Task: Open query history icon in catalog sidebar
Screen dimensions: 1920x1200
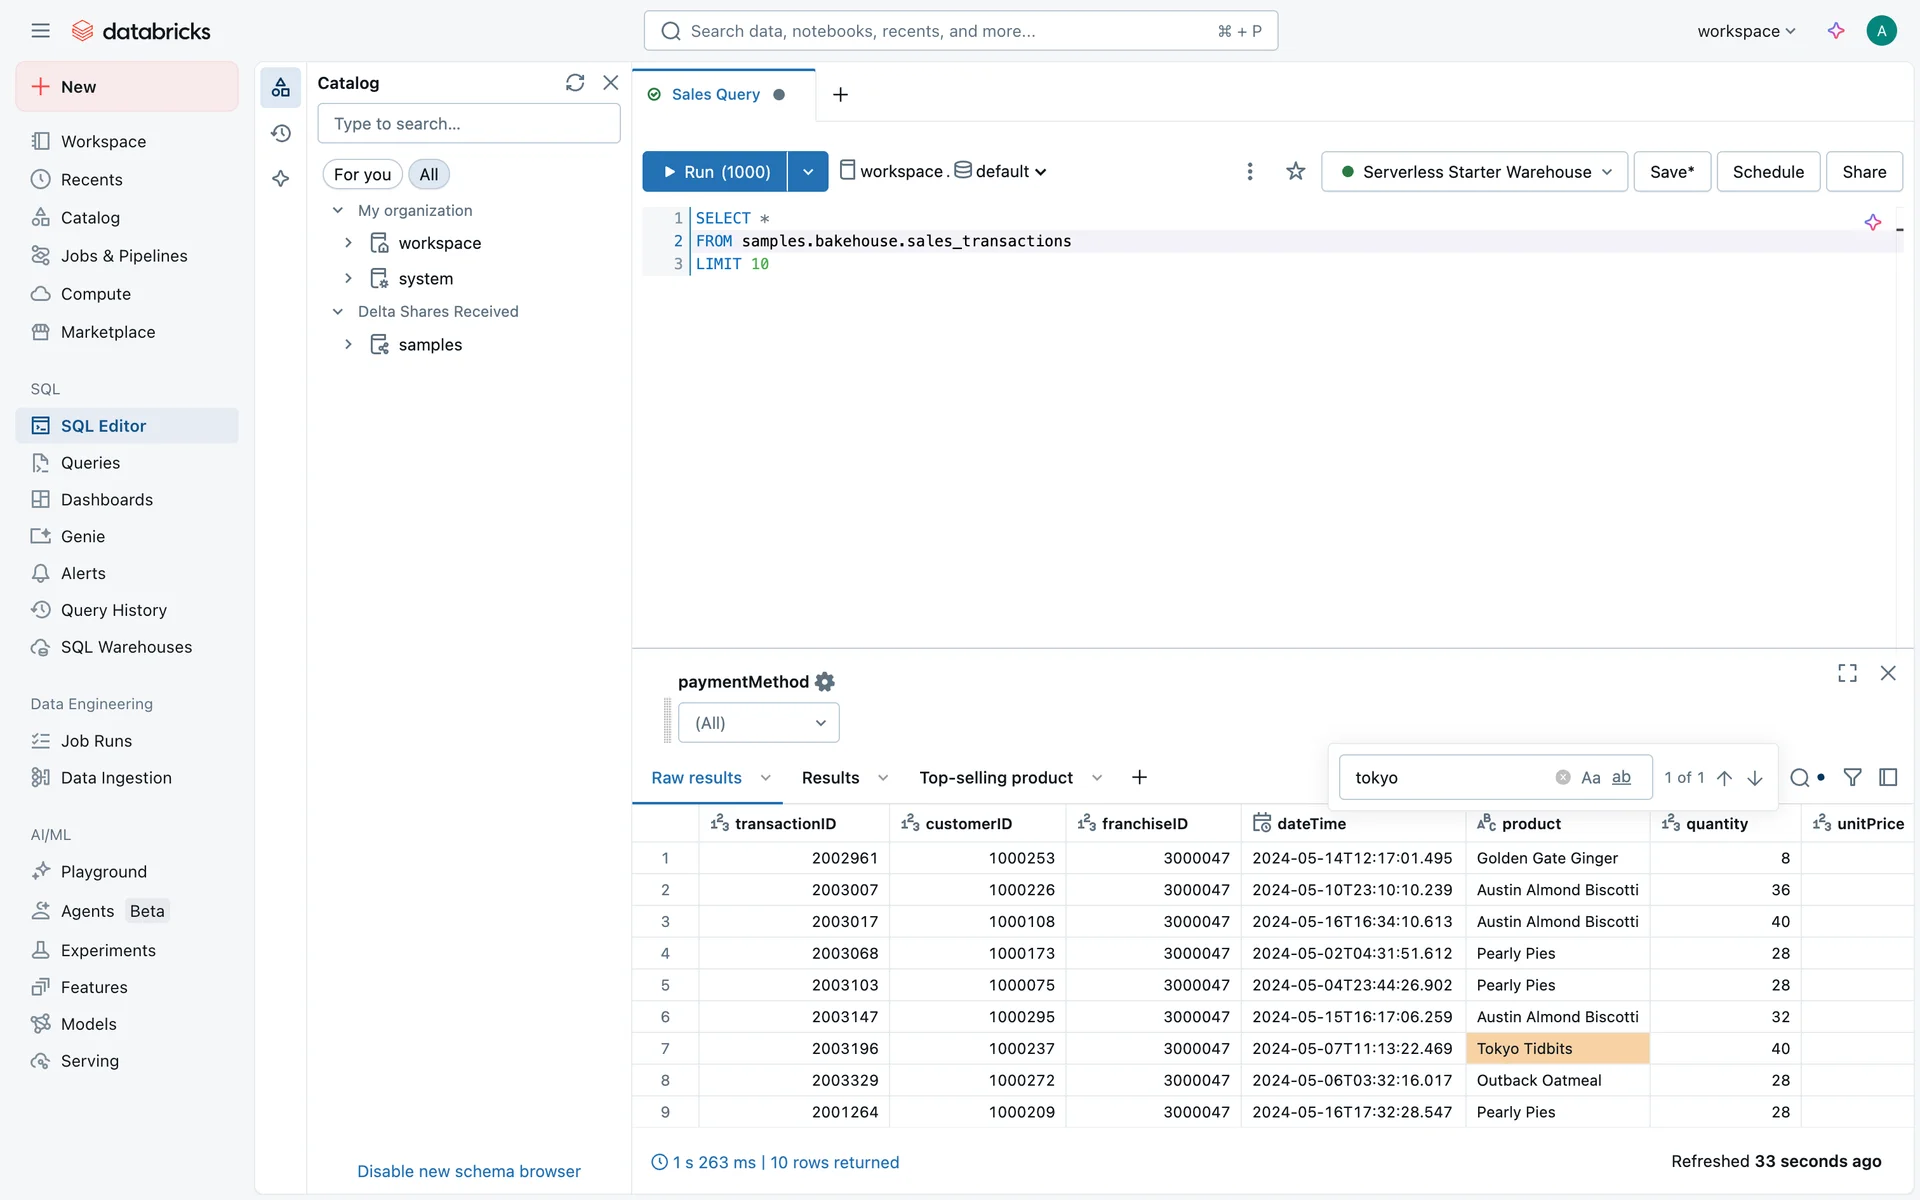Action: (x=281, y=133)
